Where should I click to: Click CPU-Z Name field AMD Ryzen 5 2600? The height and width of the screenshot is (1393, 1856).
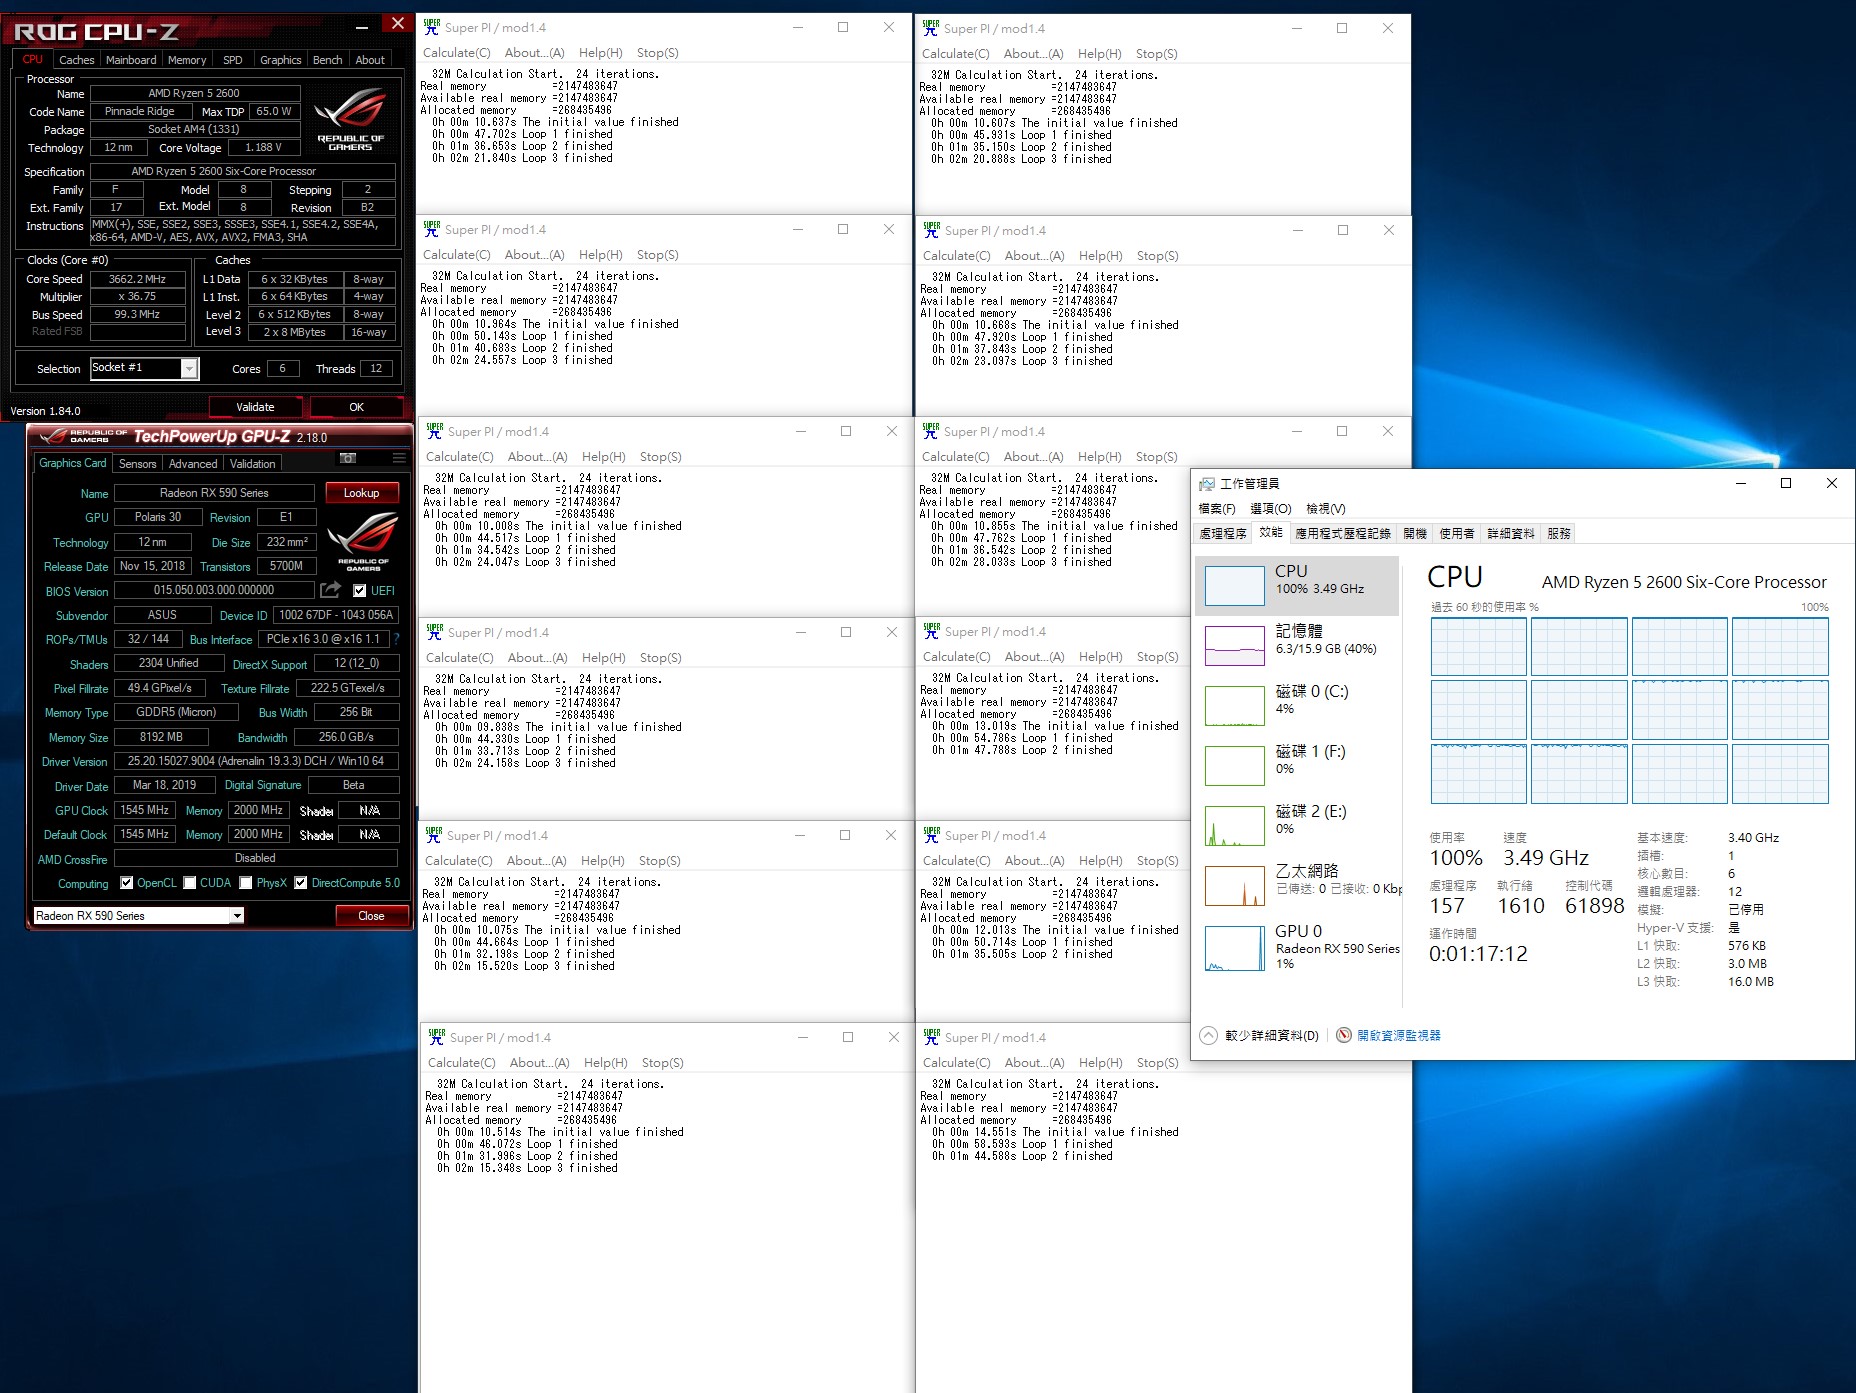[194, 93]
